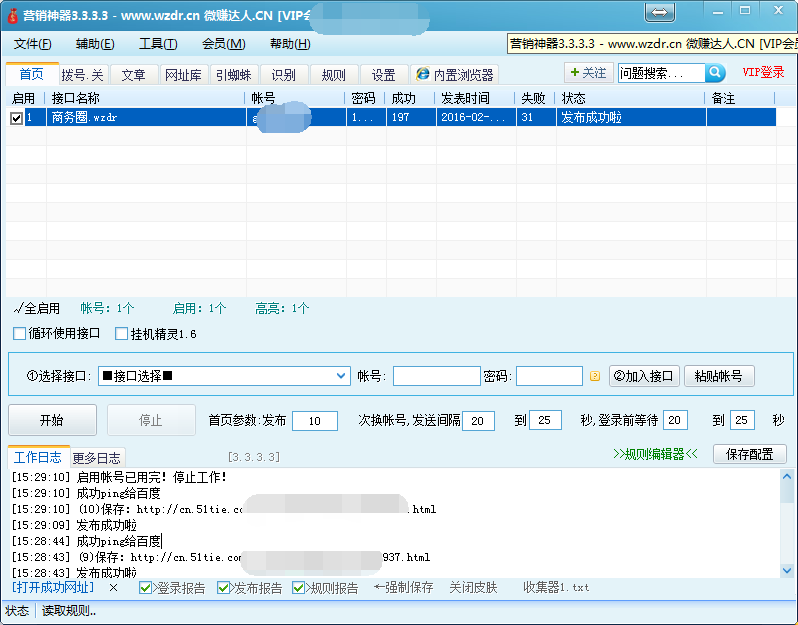The height and width of the screenshot is (625, 798).
Task: Click the 保存配置 button
Action: [749, 454]
